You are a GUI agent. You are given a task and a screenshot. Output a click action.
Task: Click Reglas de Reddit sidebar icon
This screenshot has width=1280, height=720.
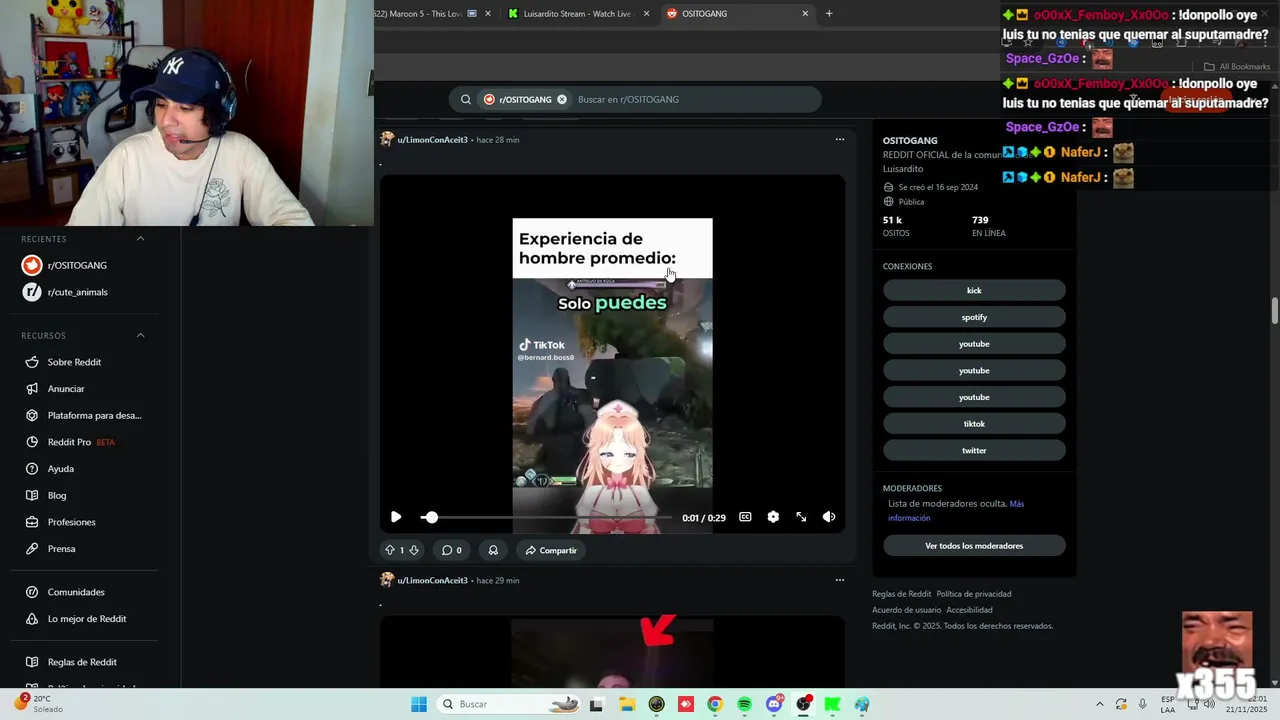(x=31, y=662)
